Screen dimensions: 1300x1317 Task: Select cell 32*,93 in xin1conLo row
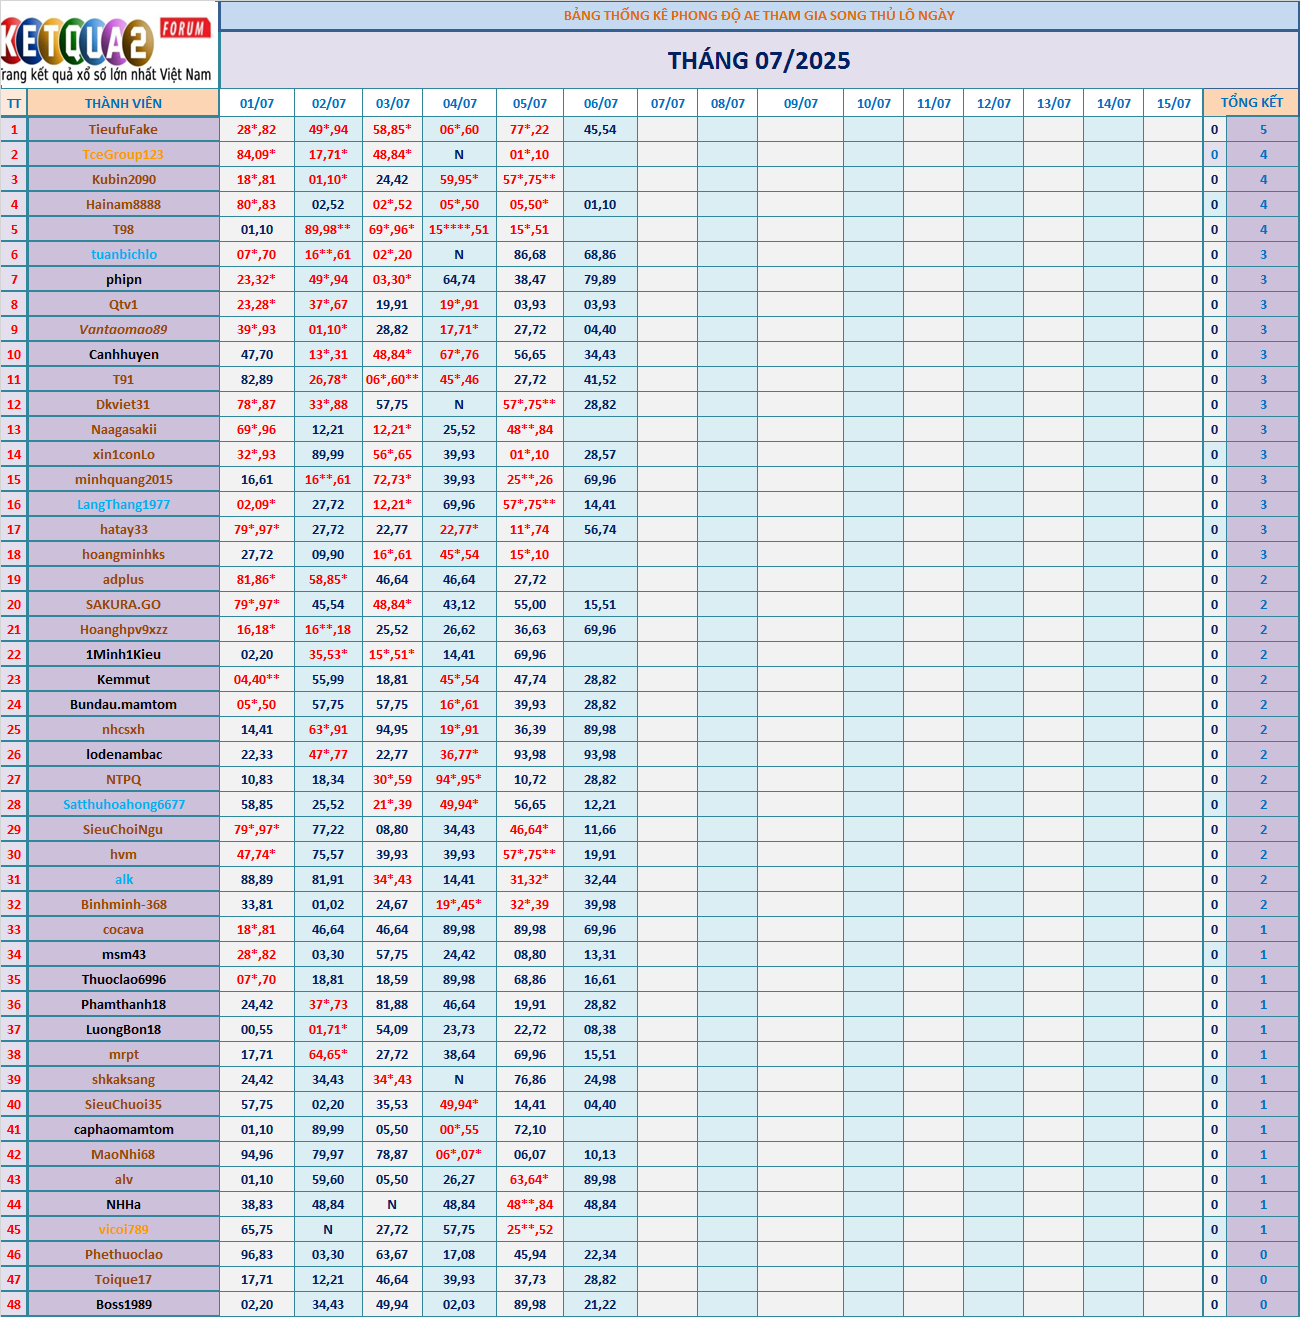257,454
